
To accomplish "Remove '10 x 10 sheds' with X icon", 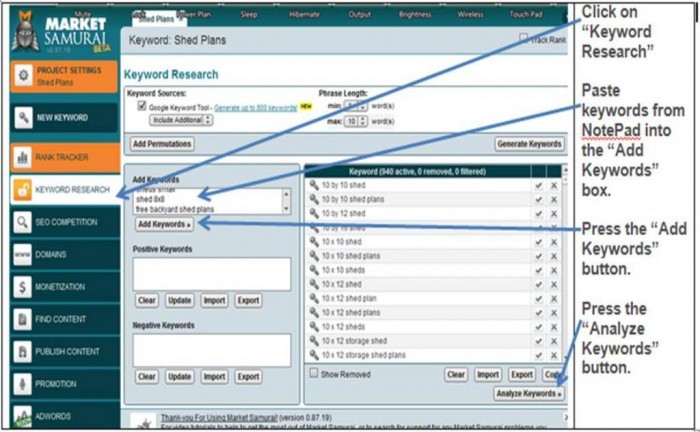I will point(554,270).
